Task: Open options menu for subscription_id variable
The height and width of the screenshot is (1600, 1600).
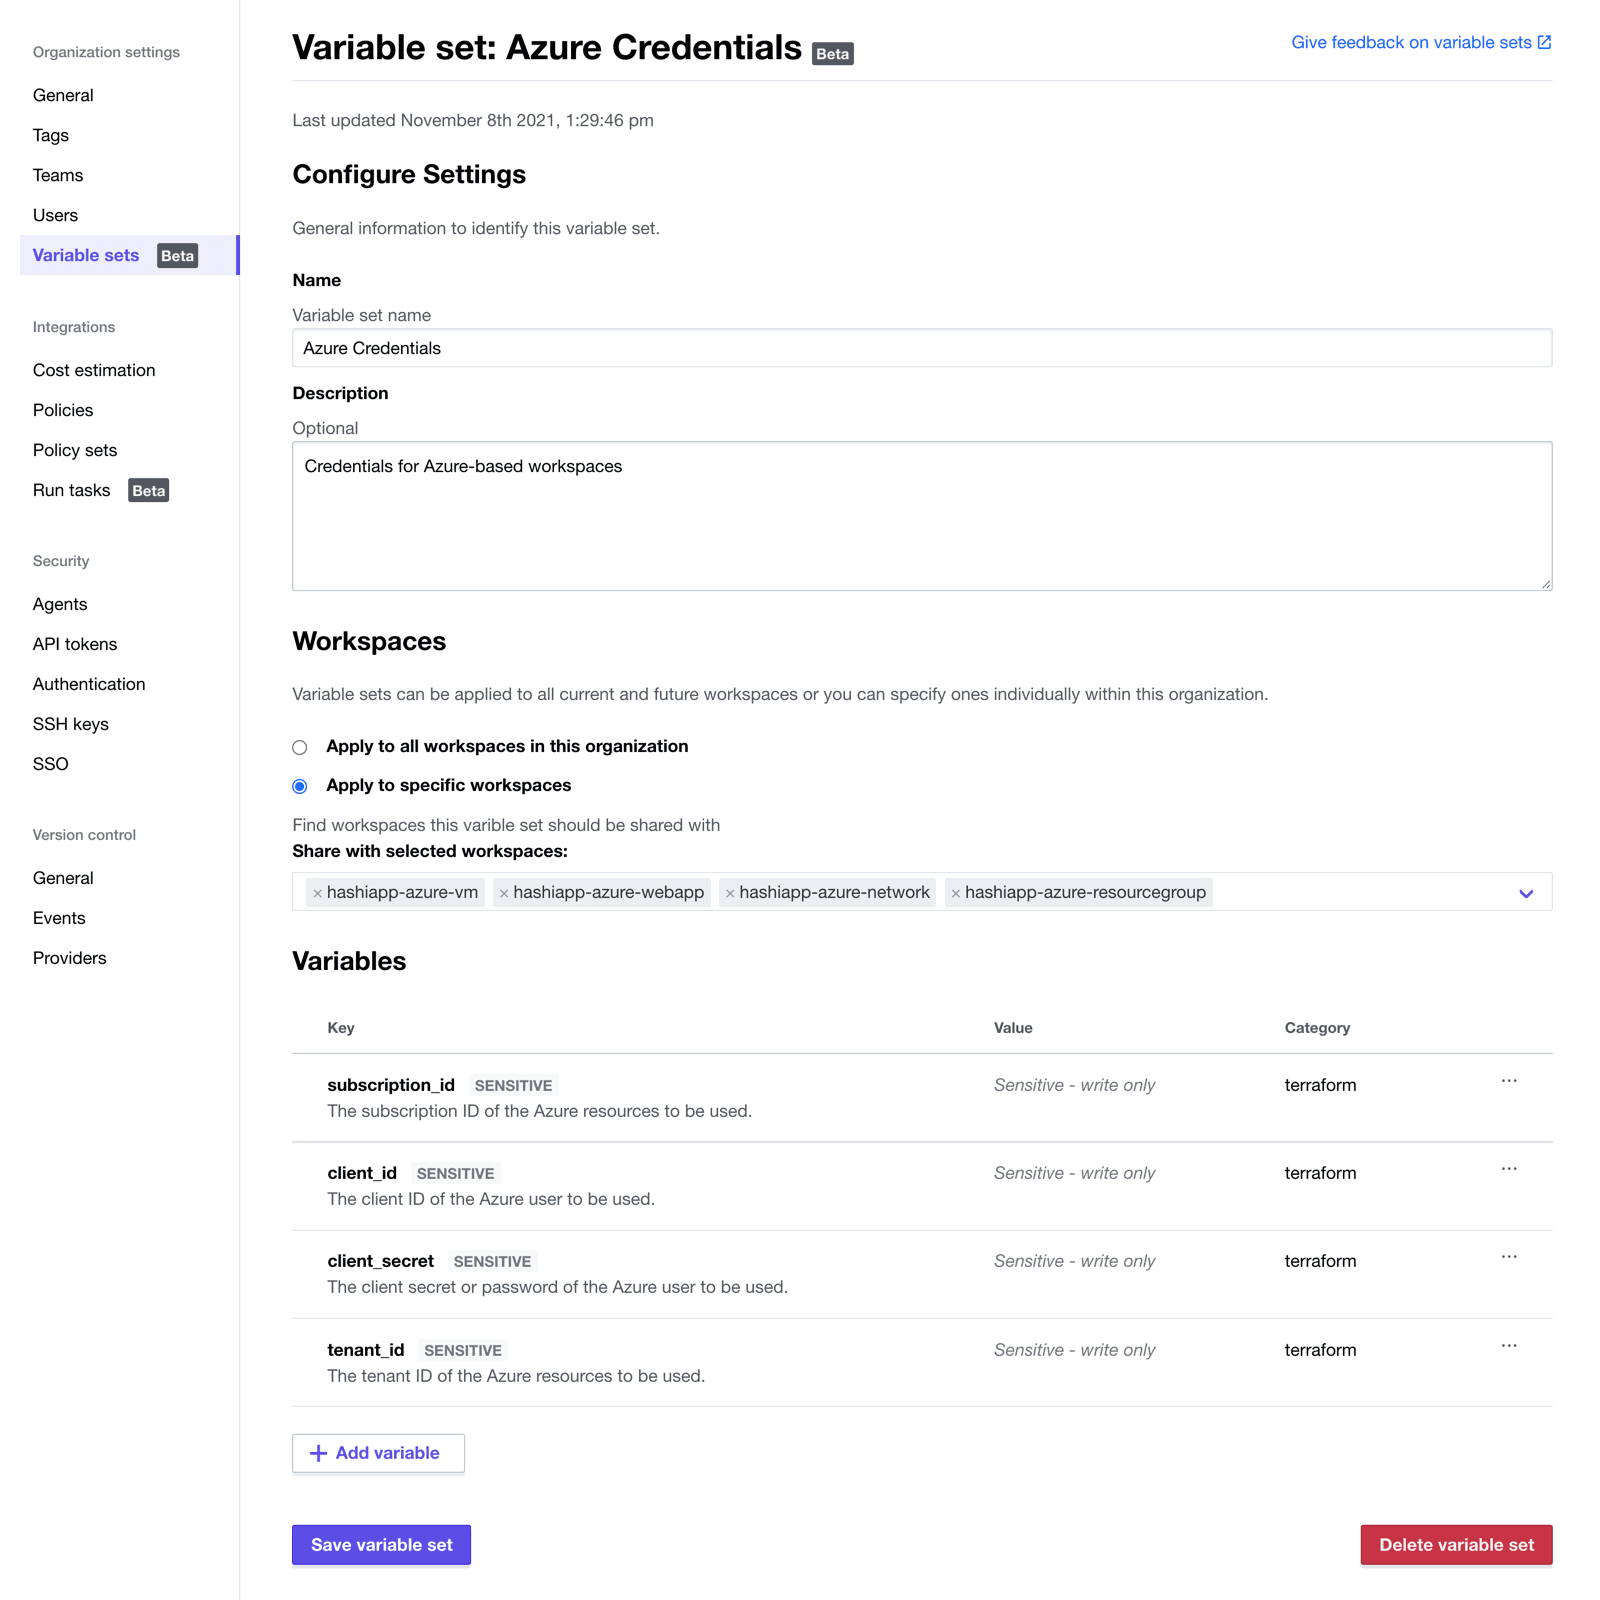Action: (x=1510, y=1081)
